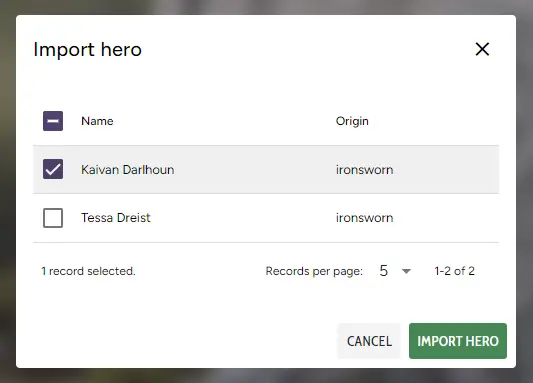533x383 pixels.
Task: Click the 'Import hero' dialog title
Action: coord(87,50)
